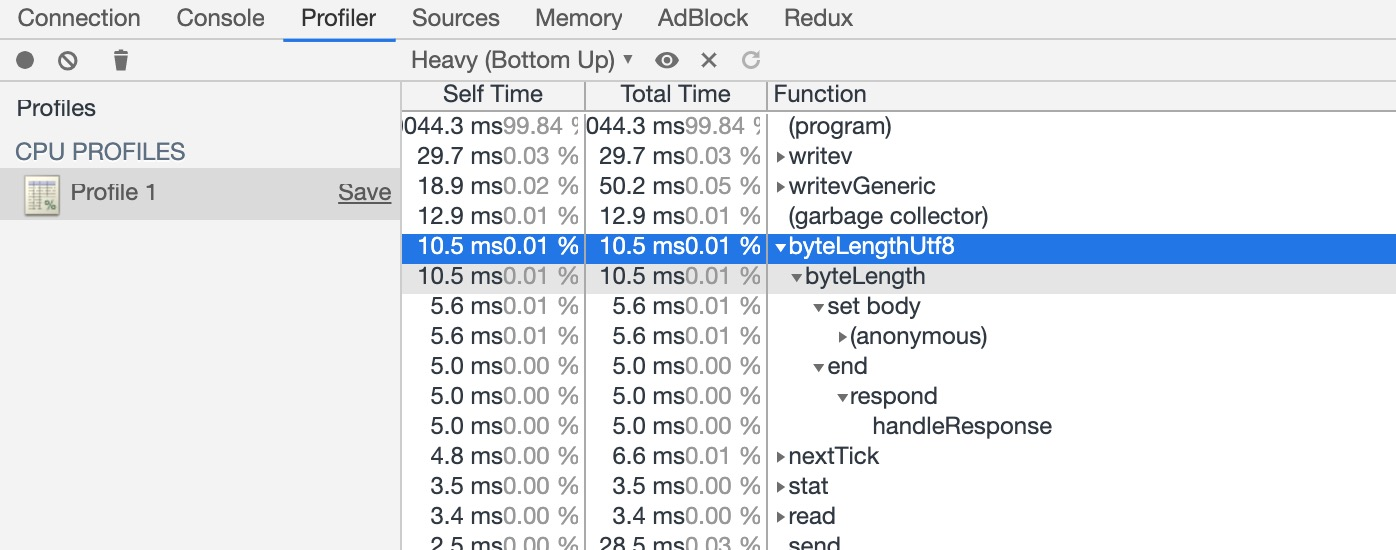Sort by the Total Time column header
Viewport: 1396px width, 550px height.
(675, 95)
